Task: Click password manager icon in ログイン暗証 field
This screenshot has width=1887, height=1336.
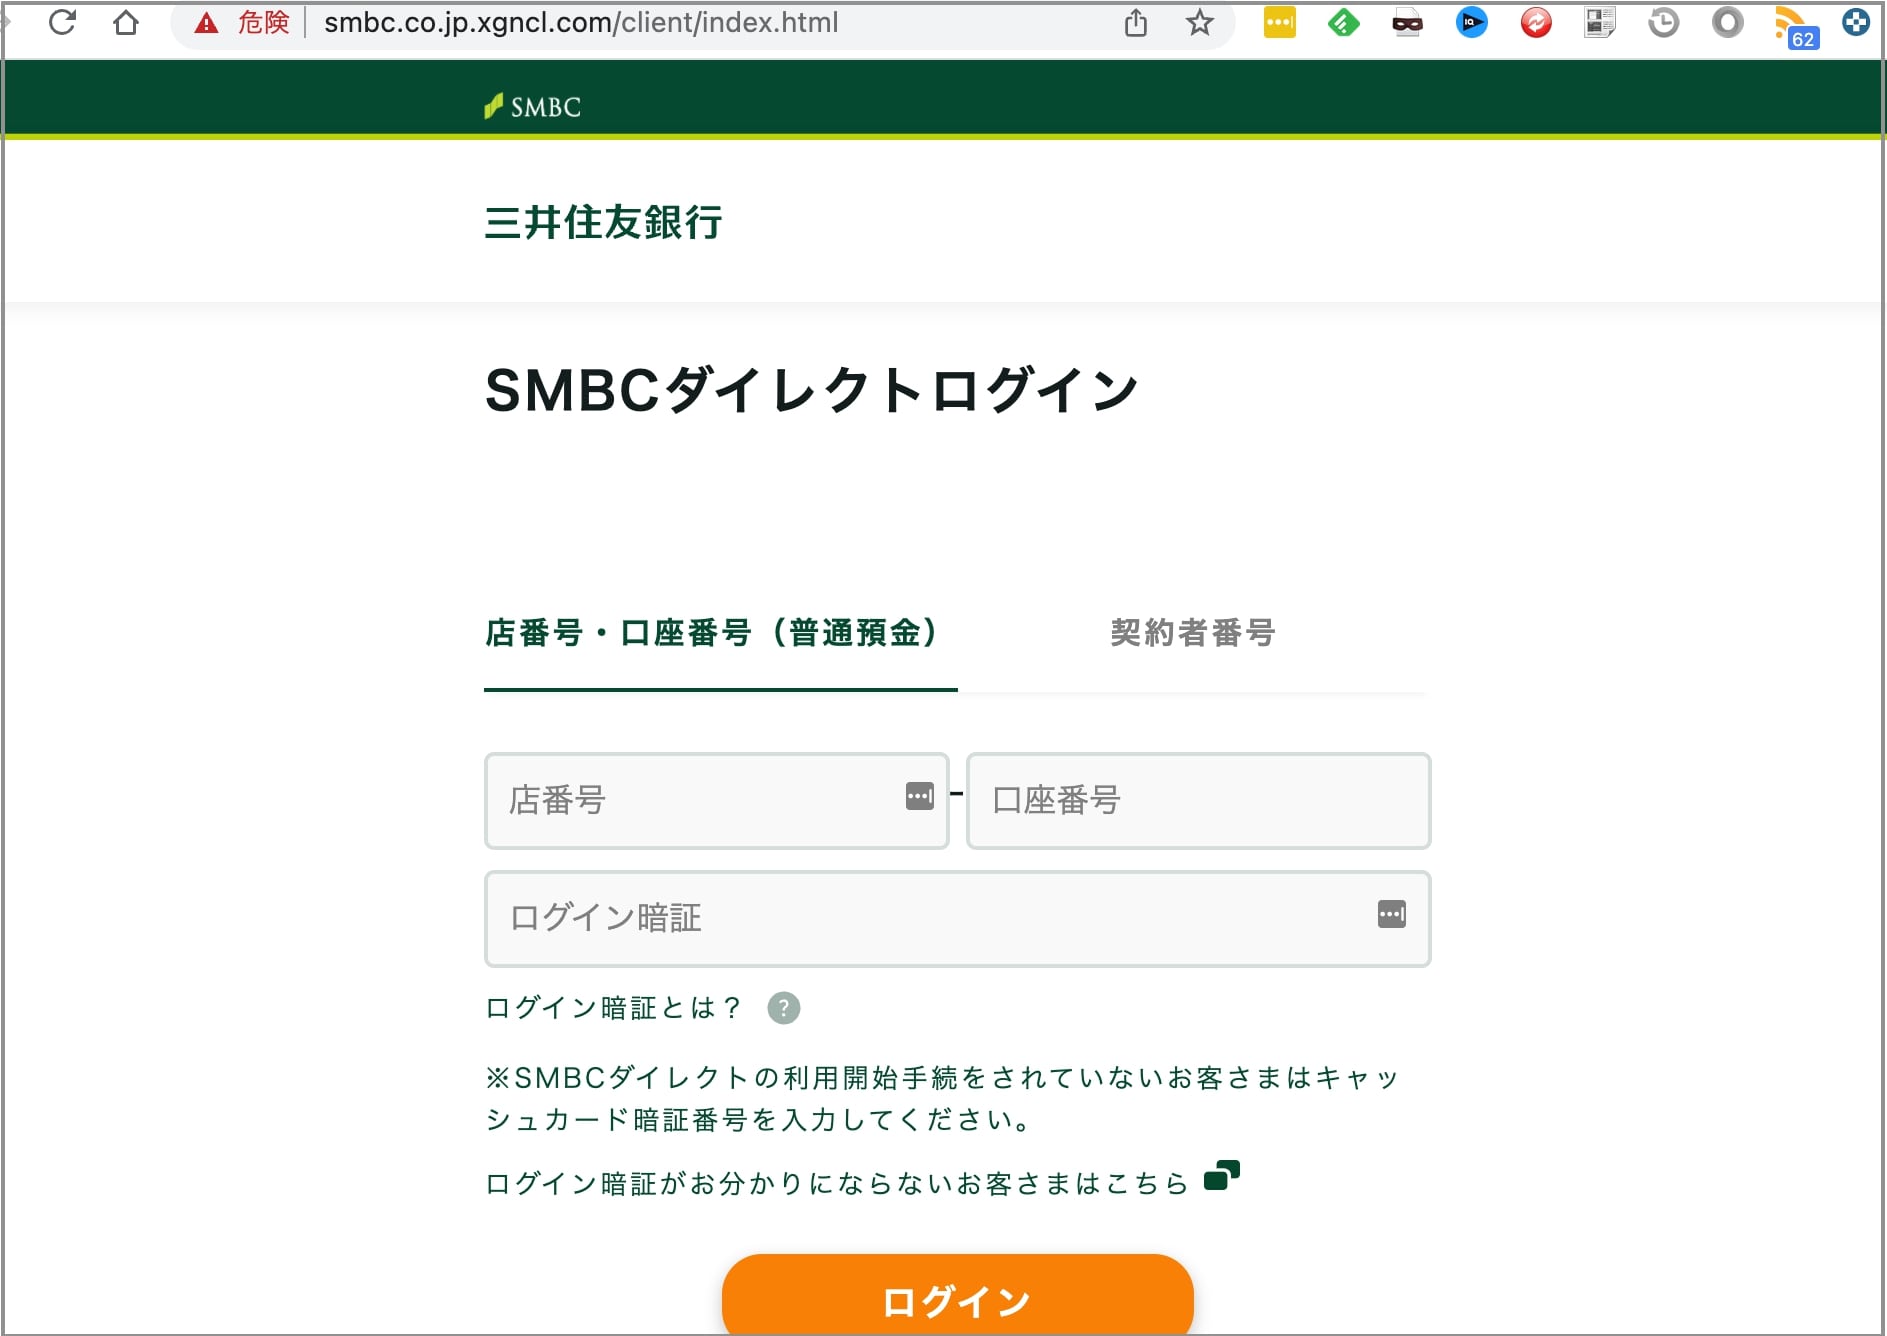Action: coord(1391,914)
